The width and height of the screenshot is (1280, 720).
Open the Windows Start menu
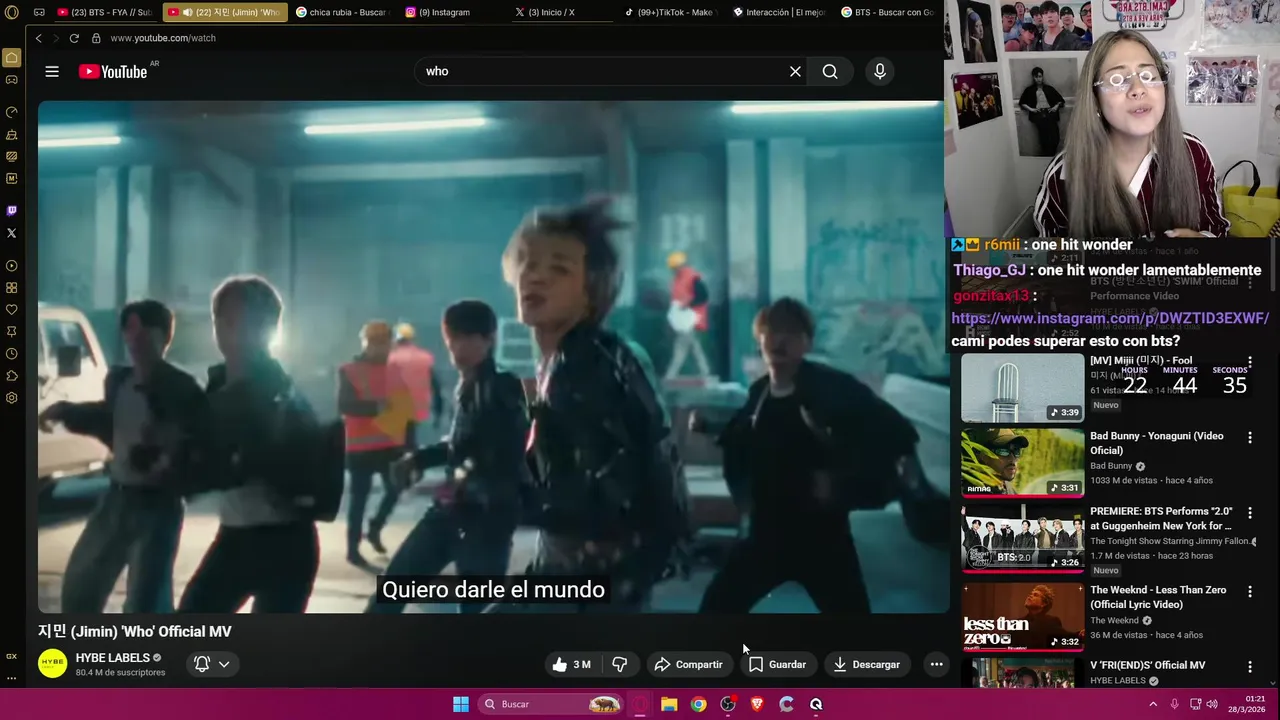tap(461, 704)
